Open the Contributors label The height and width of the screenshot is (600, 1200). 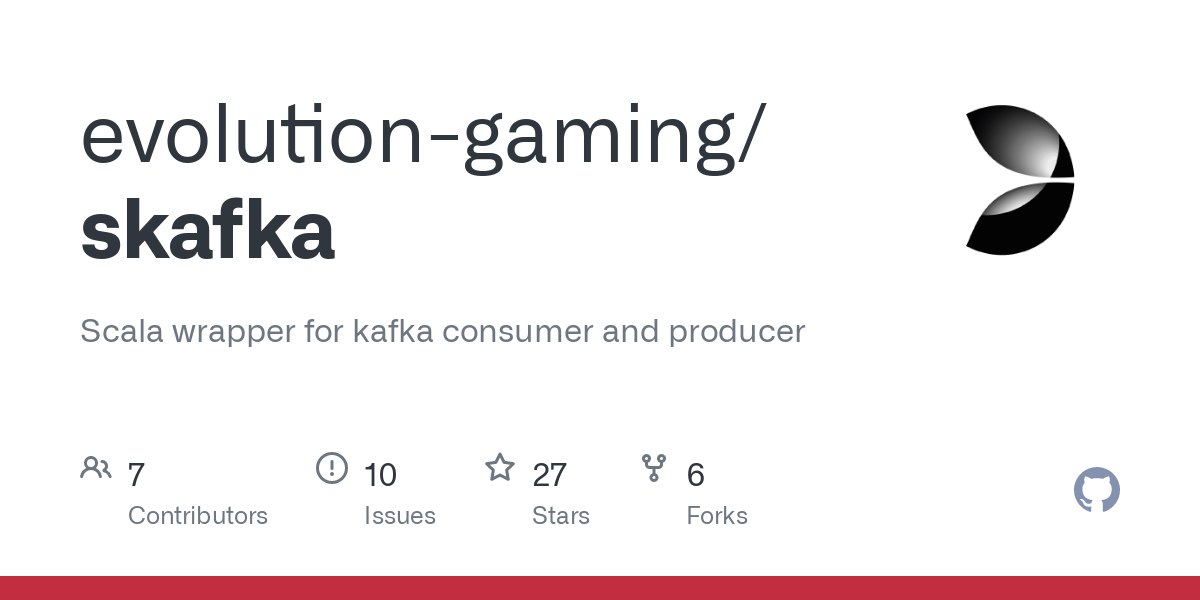coord(198,516)
